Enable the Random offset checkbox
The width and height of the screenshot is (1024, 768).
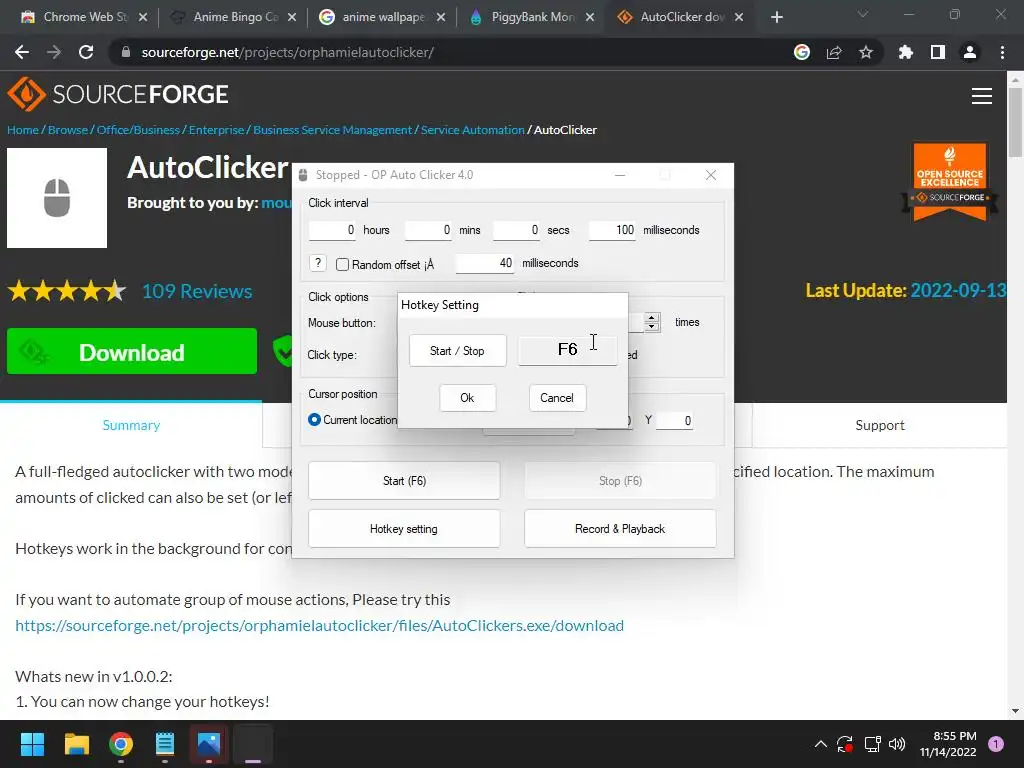click(x=342, y=264)
